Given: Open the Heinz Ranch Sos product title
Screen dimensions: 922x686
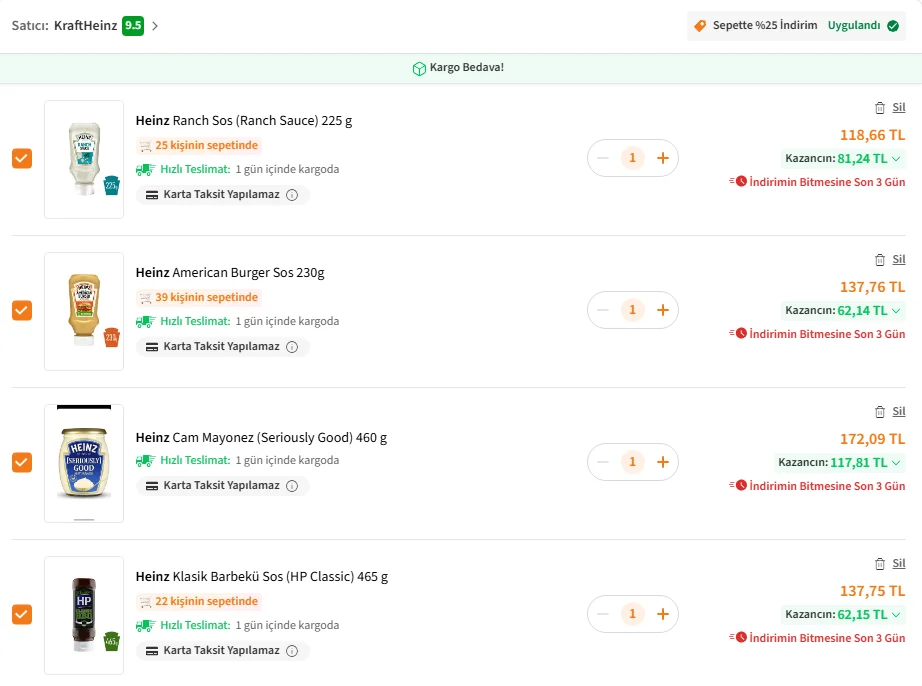Looking at the screenshot, I should (244, 121).
